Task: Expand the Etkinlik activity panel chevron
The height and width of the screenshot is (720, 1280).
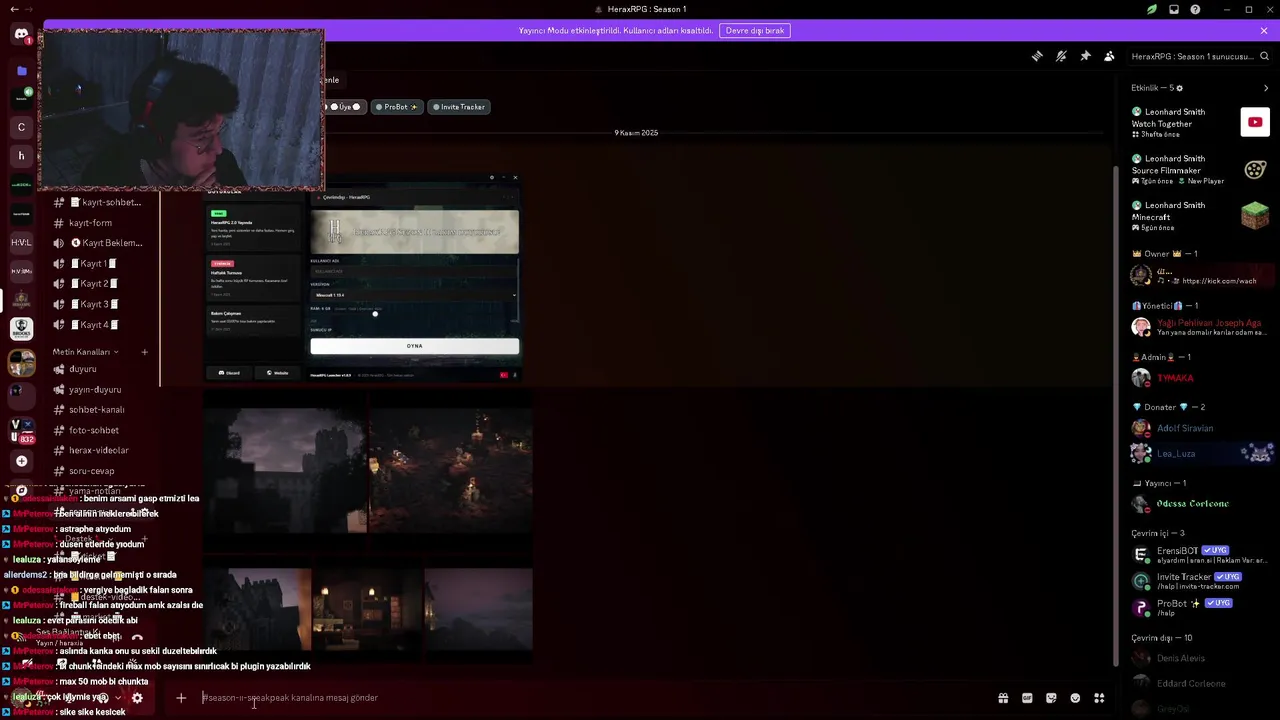Action: tap(1266, 88)
